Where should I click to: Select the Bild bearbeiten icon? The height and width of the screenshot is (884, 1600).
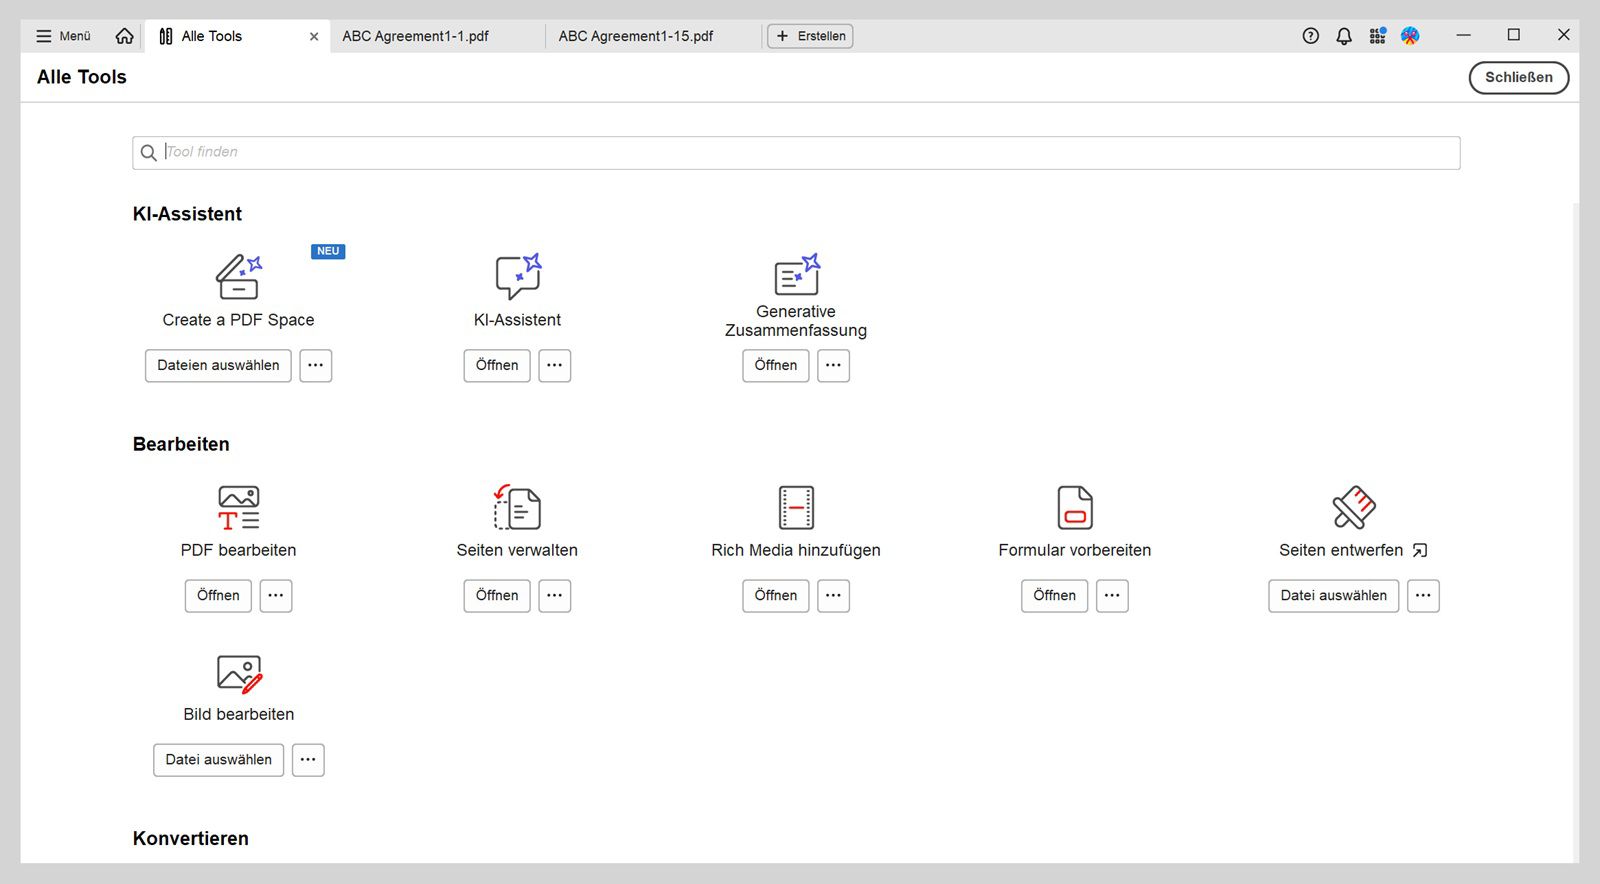[x=238, y=674]
